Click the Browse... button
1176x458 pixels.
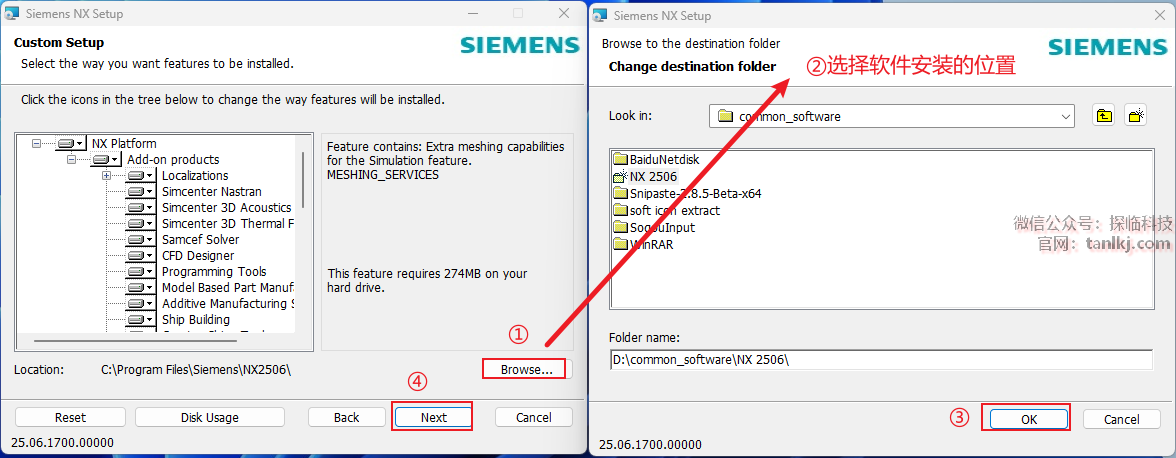pyautogui.click(x=526, y=369)
